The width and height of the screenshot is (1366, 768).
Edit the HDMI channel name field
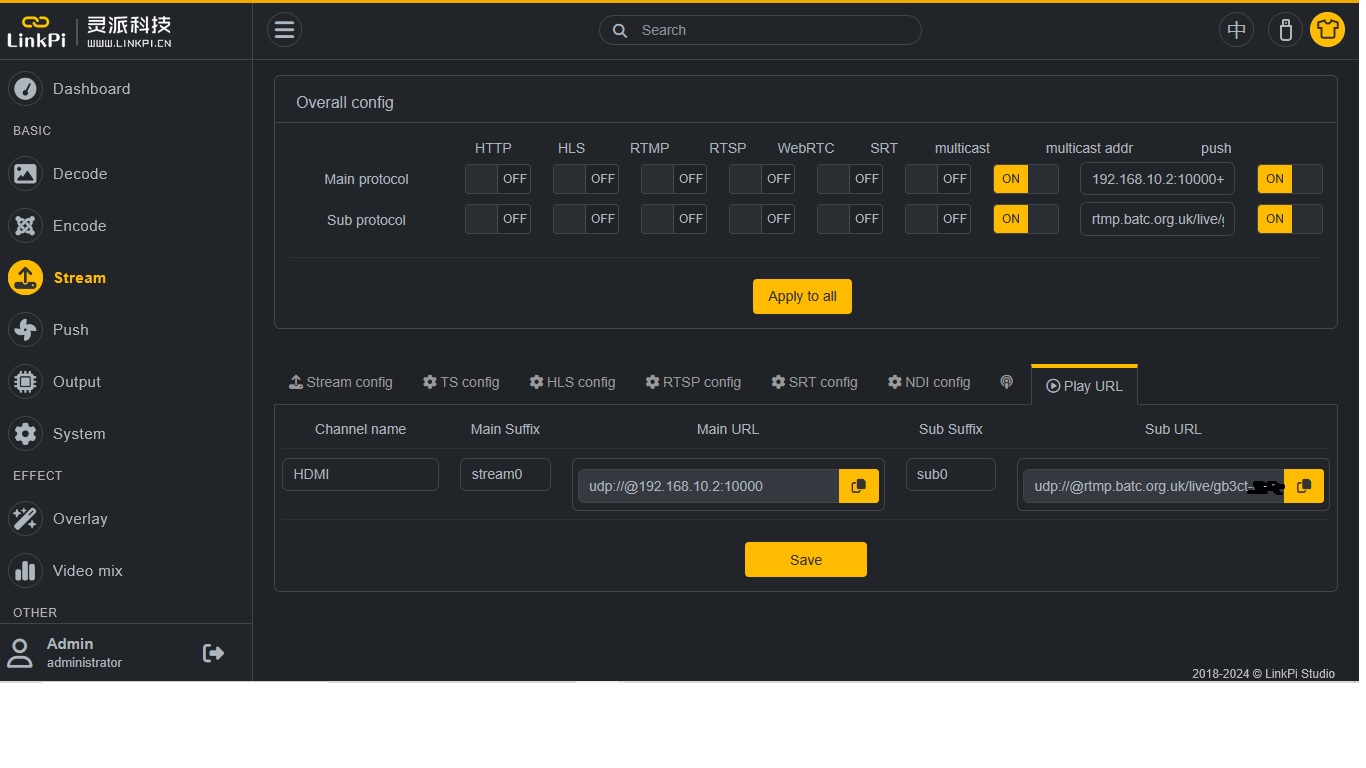360,474
